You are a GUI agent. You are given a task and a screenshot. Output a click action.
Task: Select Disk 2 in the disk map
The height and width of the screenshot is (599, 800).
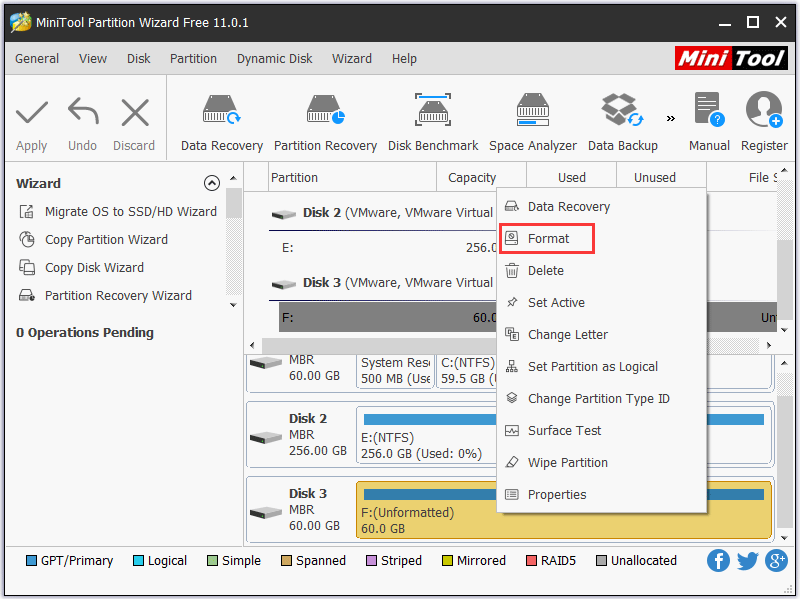(x=301, y=434)
